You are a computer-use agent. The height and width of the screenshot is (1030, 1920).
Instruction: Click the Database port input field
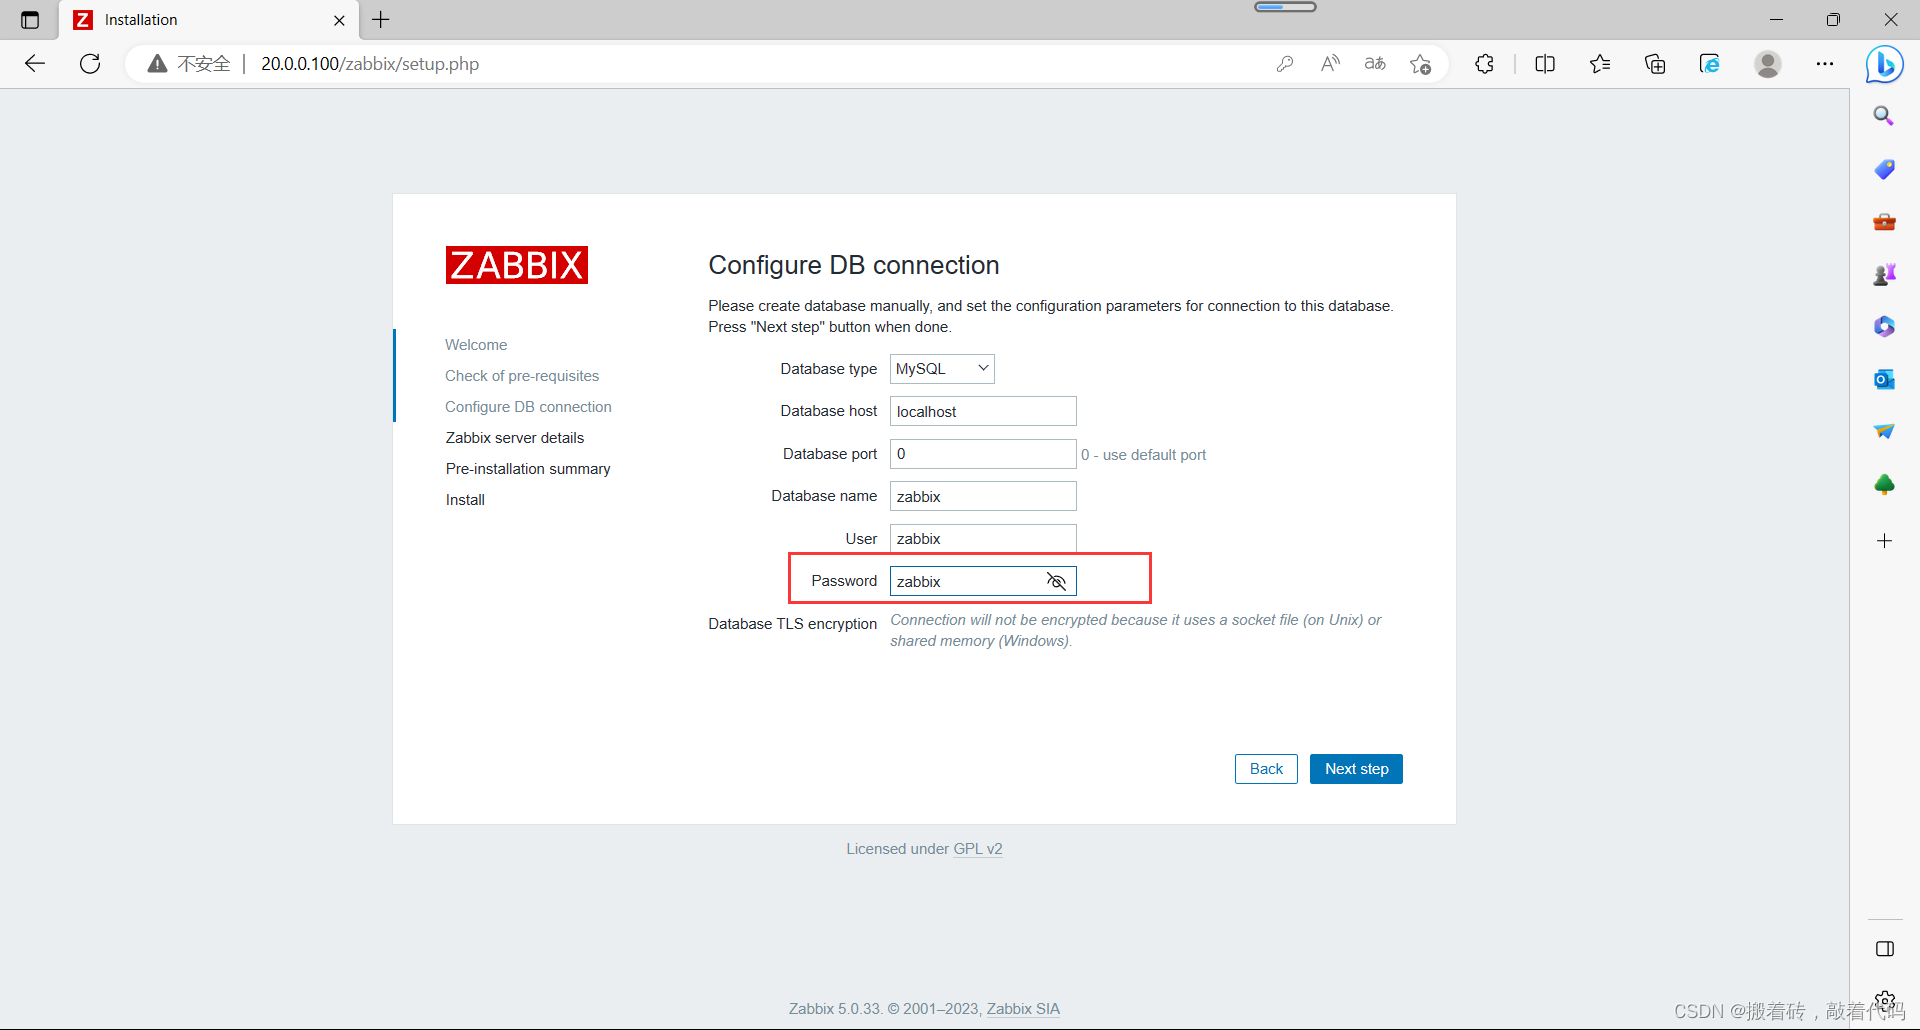983,454
